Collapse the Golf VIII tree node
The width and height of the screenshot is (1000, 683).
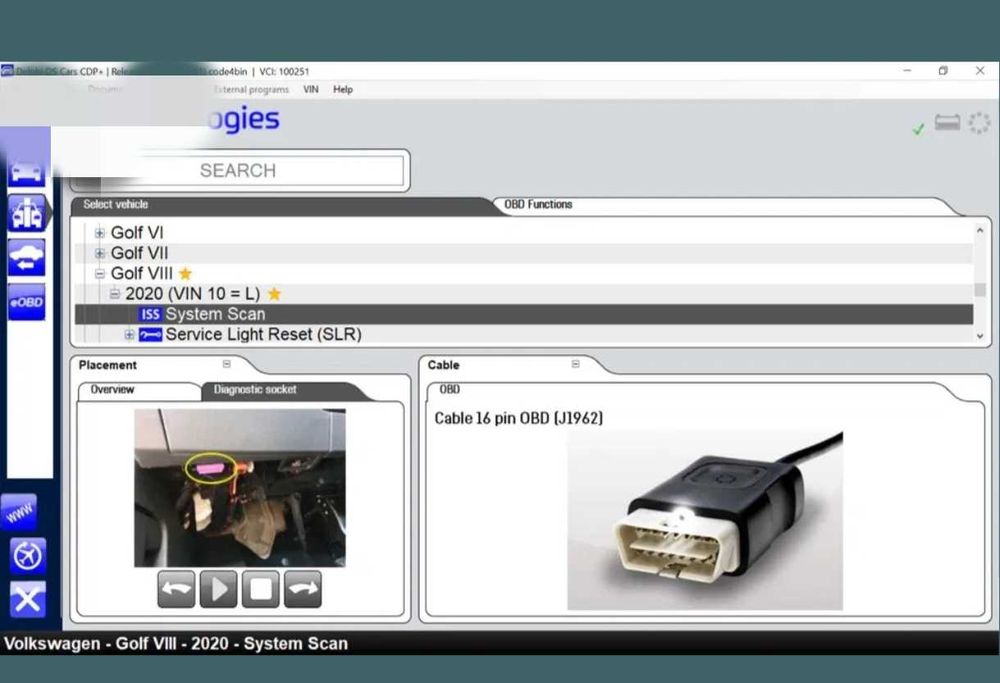[x=99, y=274]
